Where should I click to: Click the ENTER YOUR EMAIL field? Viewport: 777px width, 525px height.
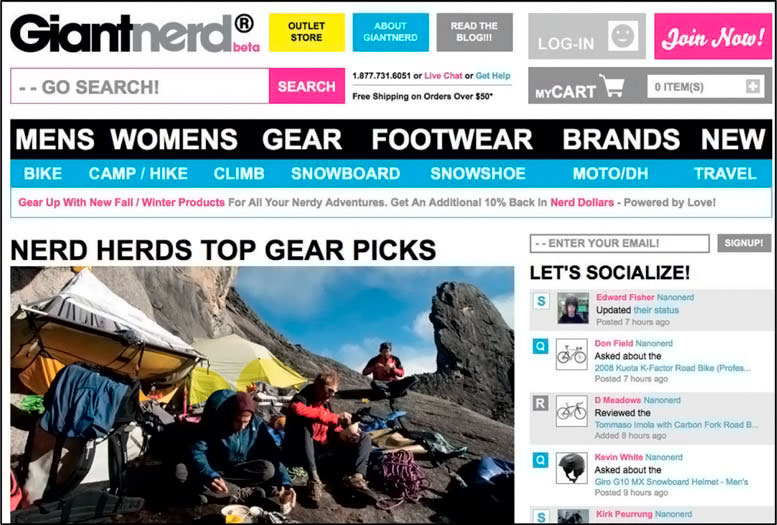[619, 243]
